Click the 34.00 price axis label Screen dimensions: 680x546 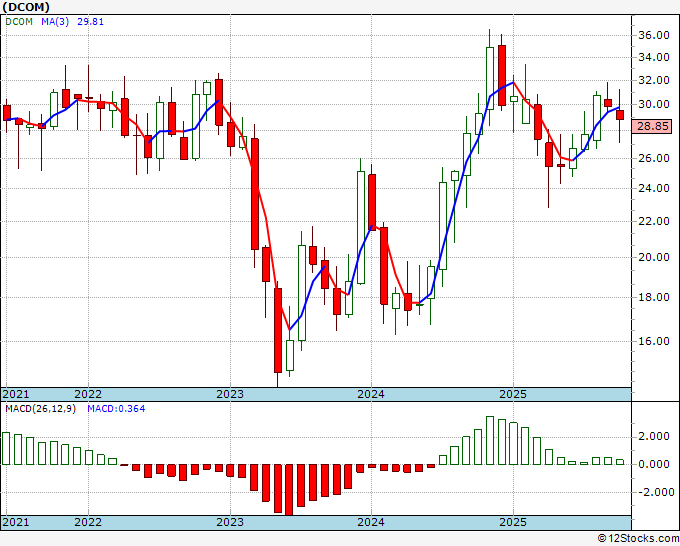click(x=654, y=57)
